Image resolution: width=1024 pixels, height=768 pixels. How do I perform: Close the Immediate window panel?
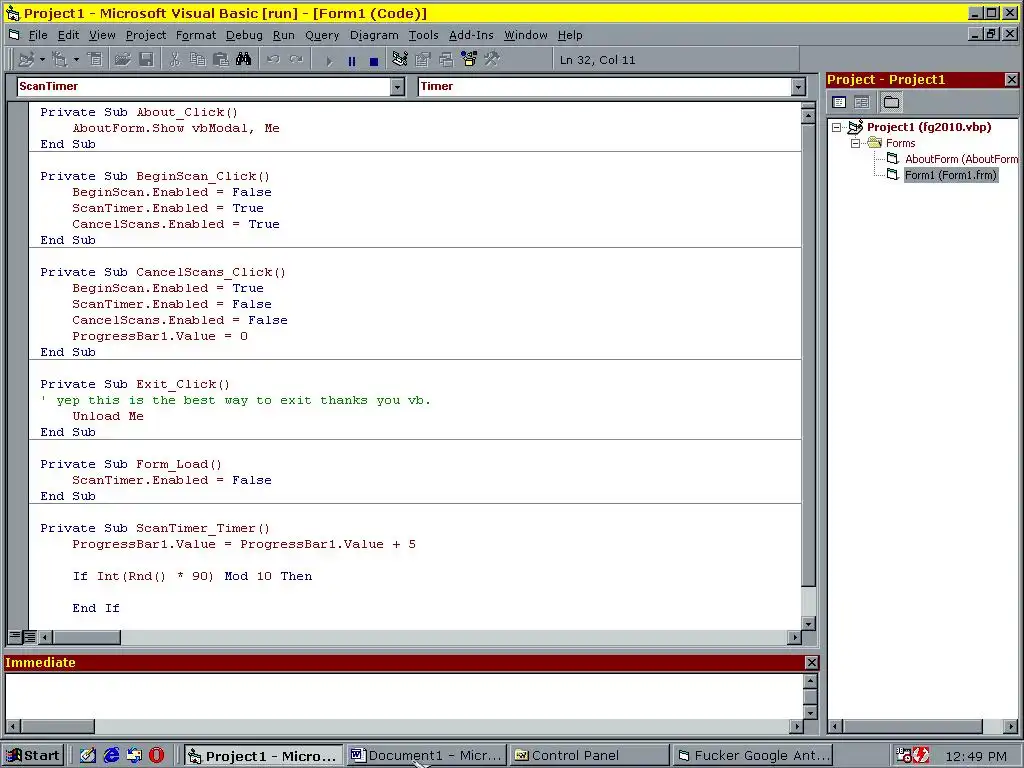[x=811, y=663]
